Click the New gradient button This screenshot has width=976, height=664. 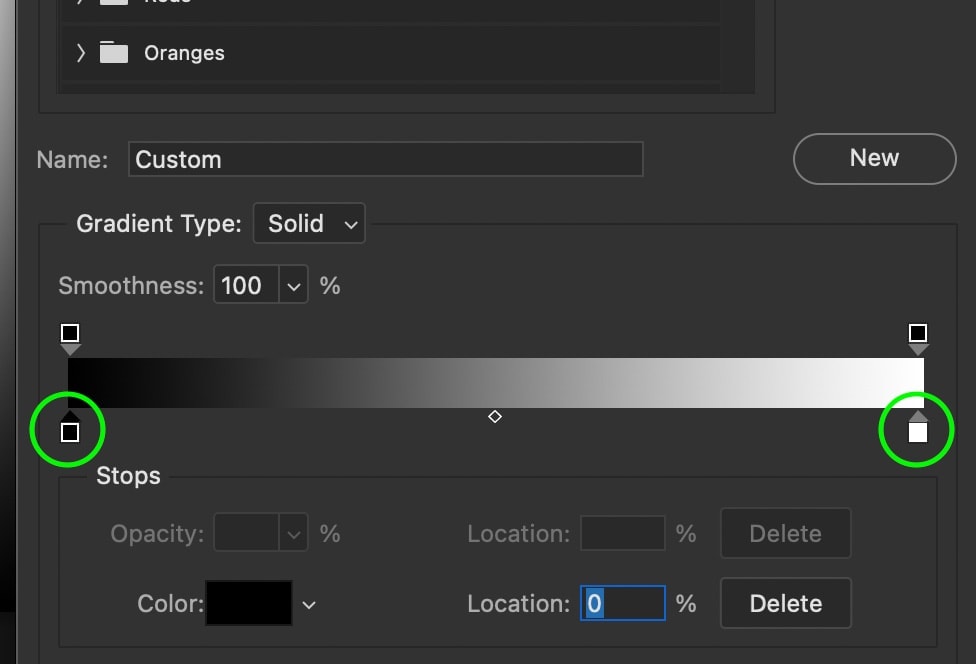tap(874, 158)
